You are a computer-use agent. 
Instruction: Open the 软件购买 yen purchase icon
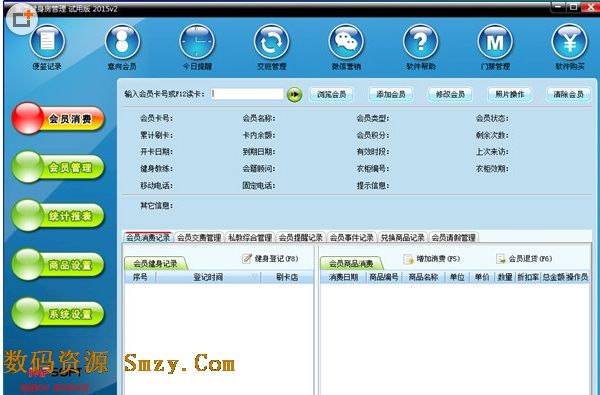[569, 42]
